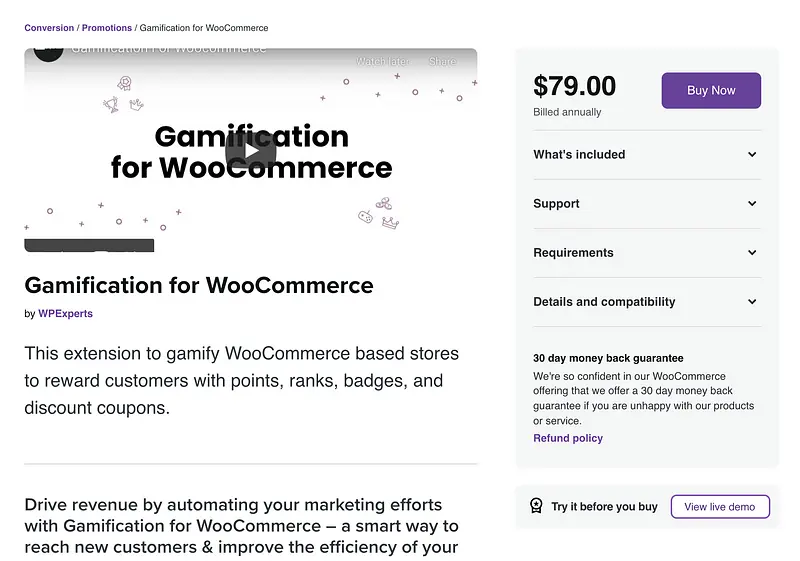
Task: Click the video thumbnail's bottom dark bar
Action: (x=89, y=245)
